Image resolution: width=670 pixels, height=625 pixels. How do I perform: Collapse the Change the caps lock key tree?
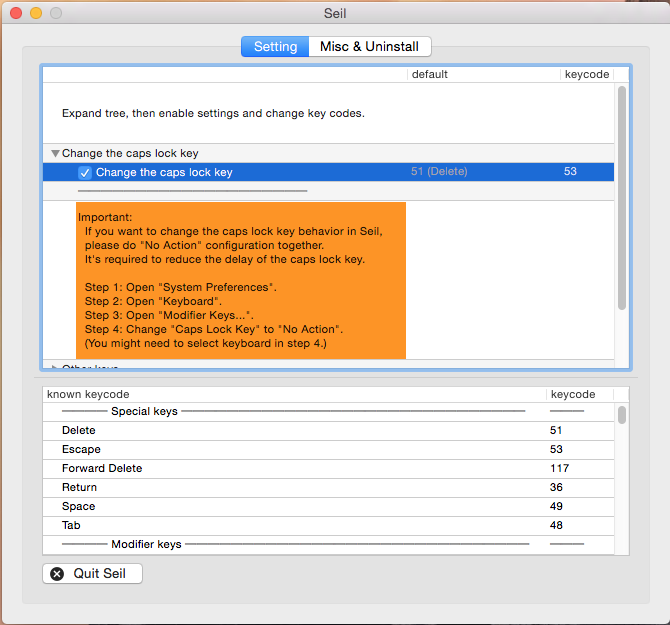[54, 154]
